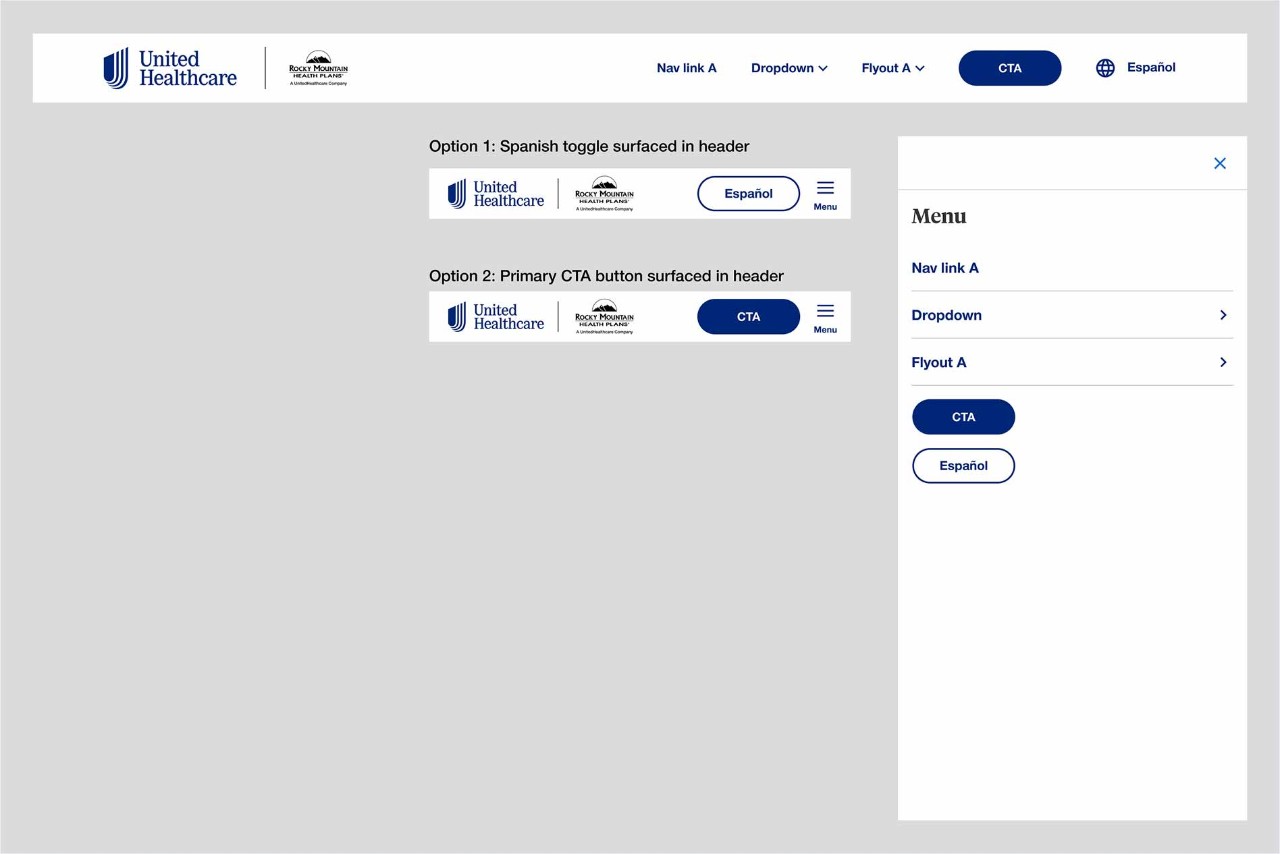Expand the Flyout A item in top navigation
Viewport: 1280px width, 854px height.
pos(892,68)
